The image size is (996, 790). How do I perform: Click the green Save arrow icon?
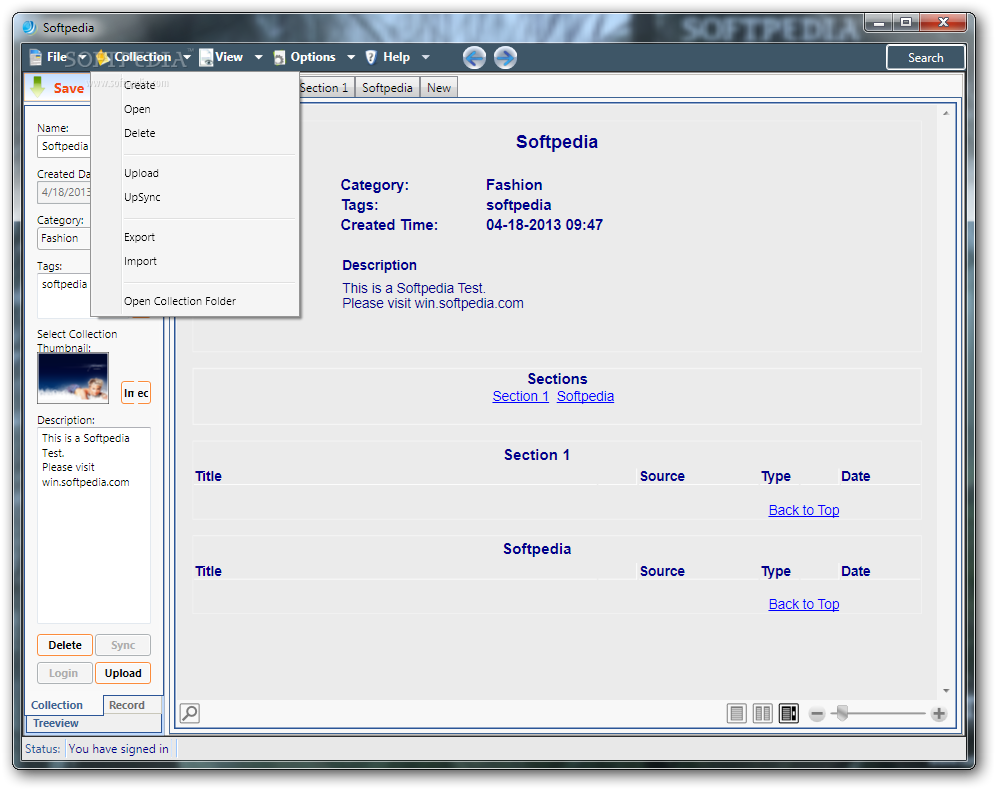(37, 87)
